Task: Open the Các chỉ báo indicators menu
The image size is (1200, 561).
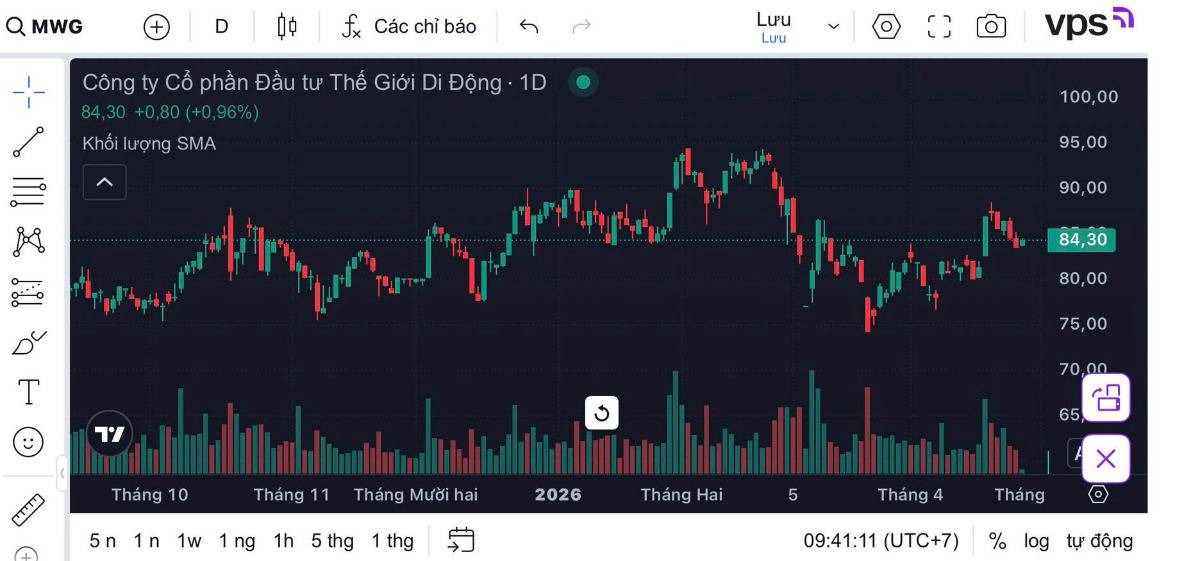Action: (409, 26)
